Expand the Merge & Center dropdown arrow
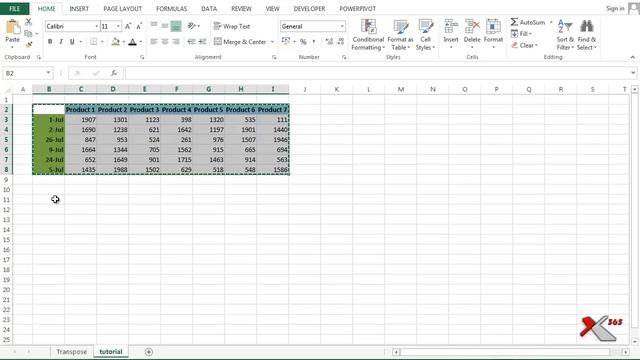Image resolution: width=640 pixels, height=360 pixels. (272, 42)
